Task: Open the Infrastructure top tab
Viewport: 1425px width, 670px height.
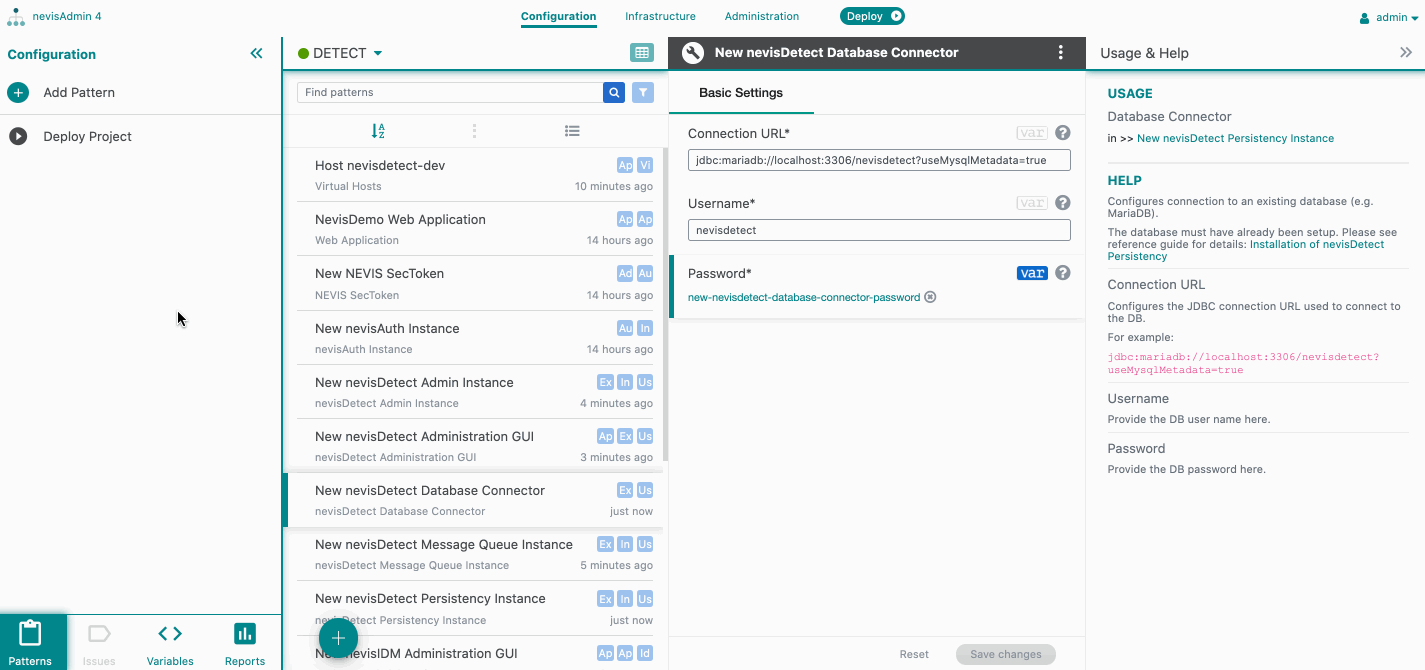Action: tap(660, 16)
